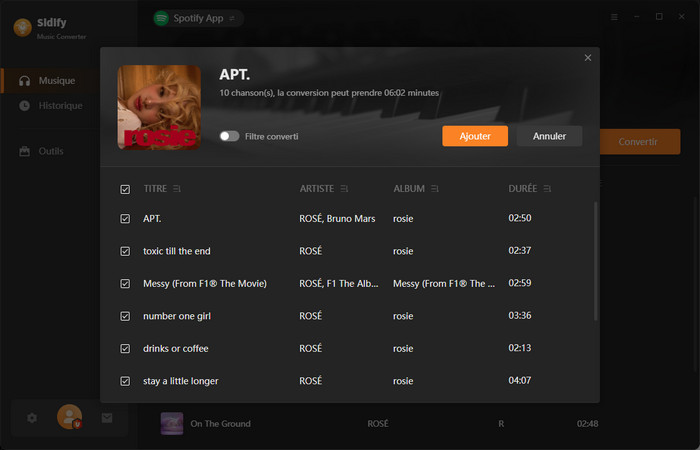Open the Historique sidebar section

[x=60, y=106]
